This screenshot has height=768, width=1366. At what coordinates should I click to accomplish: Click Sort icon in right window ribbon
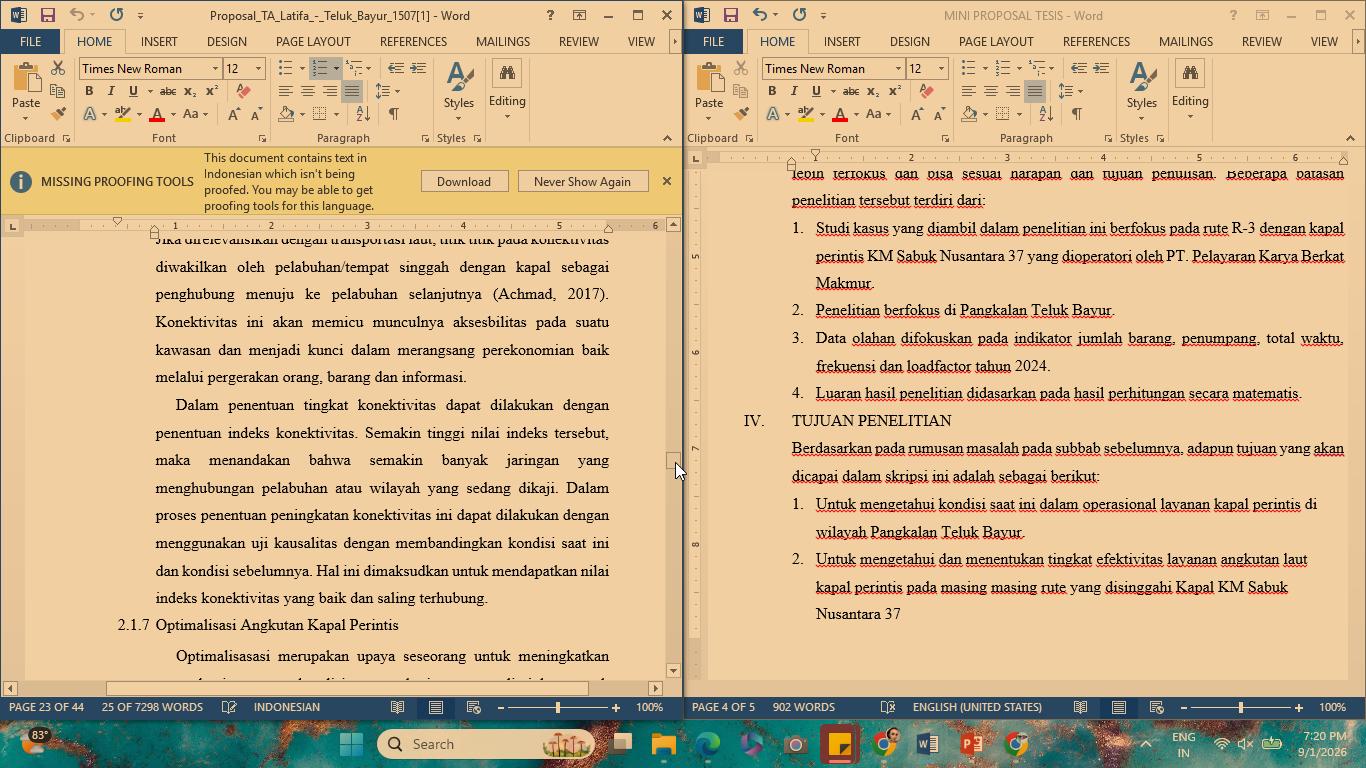click(1045, 114)
